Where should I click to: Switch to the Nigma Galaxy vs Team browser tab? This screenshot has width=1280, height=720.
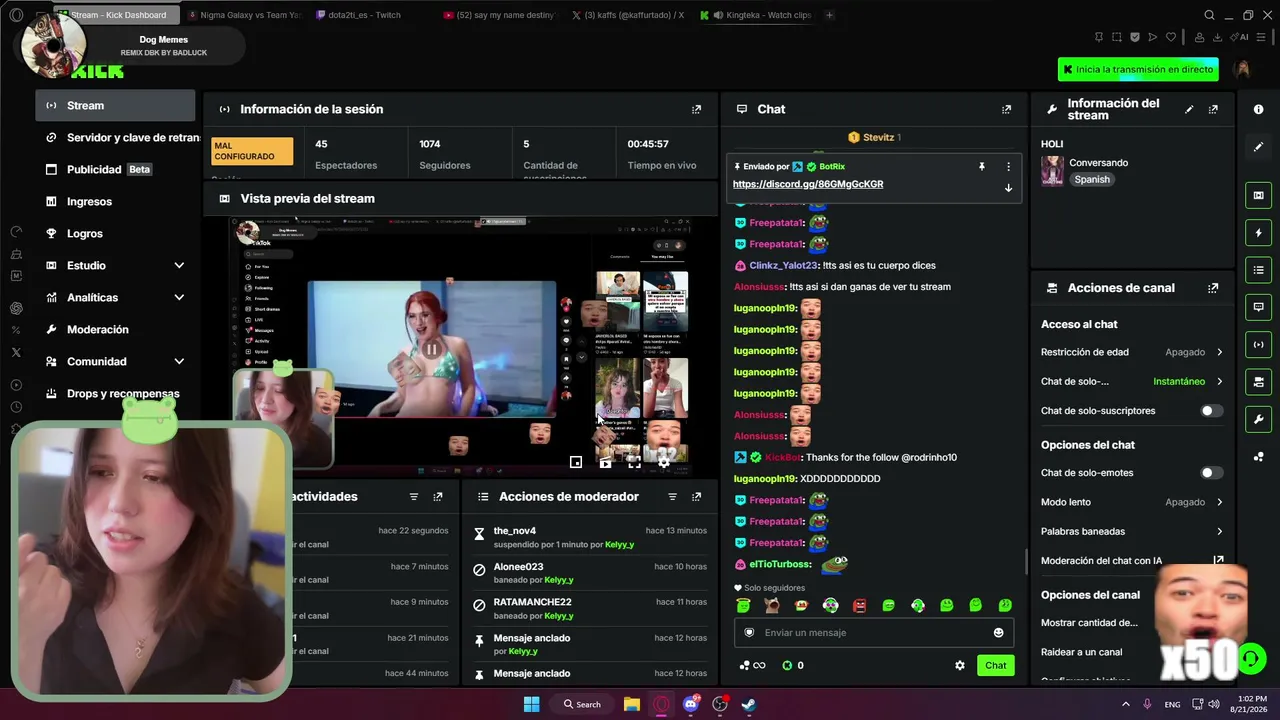(x=246, y=15)
